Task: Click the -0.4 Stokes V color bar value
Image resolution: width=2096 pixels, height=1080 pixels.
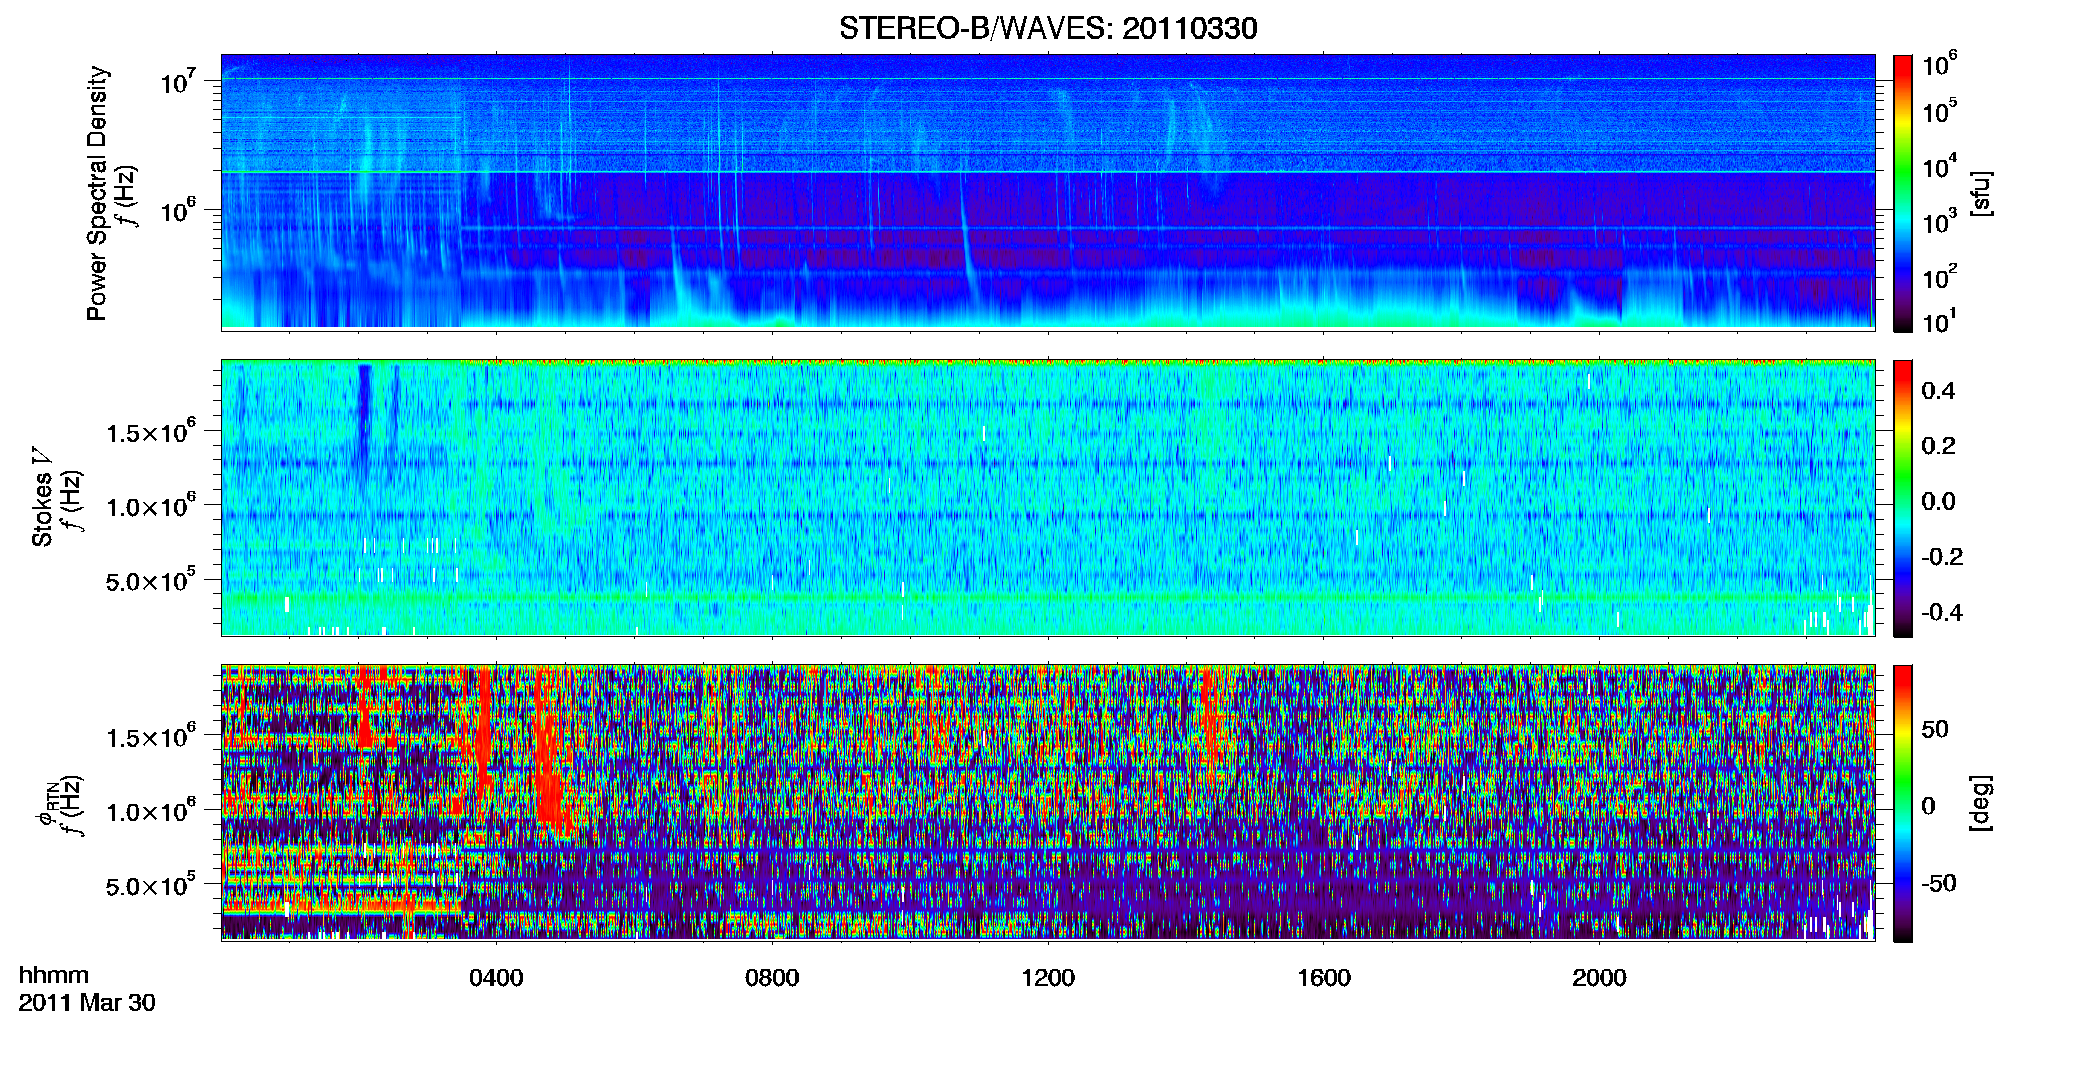Action: coord(1942,612)
